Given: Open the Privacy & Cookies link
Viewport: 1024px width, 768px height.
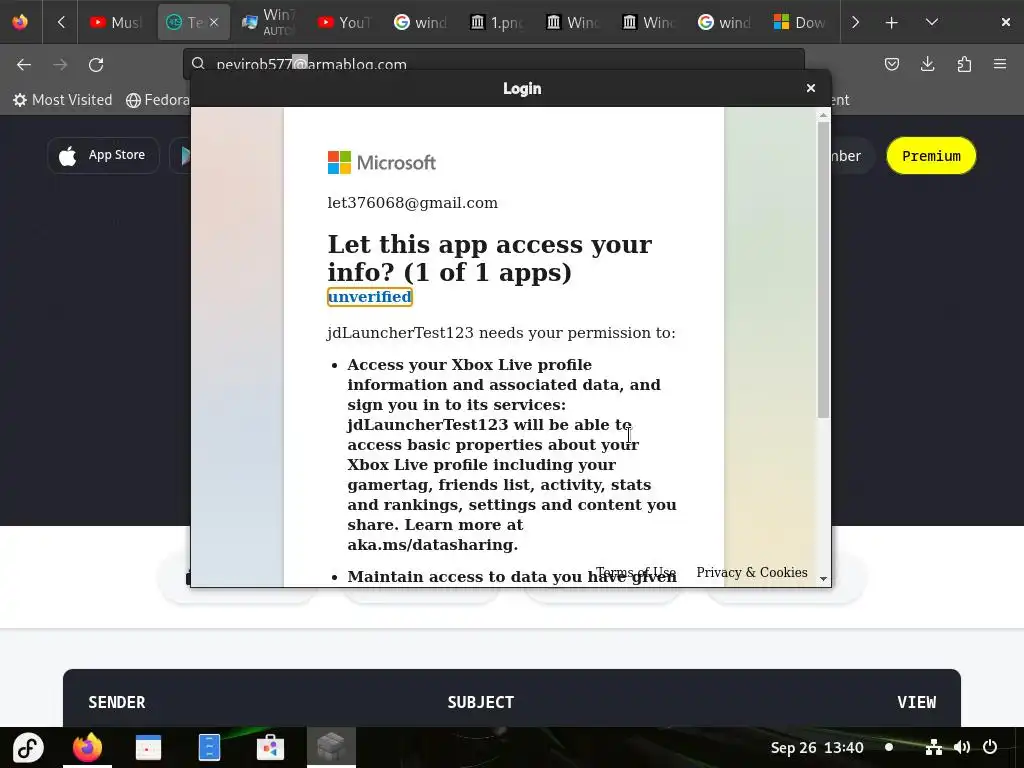Looking at the screenshot, I should (752, 573).
